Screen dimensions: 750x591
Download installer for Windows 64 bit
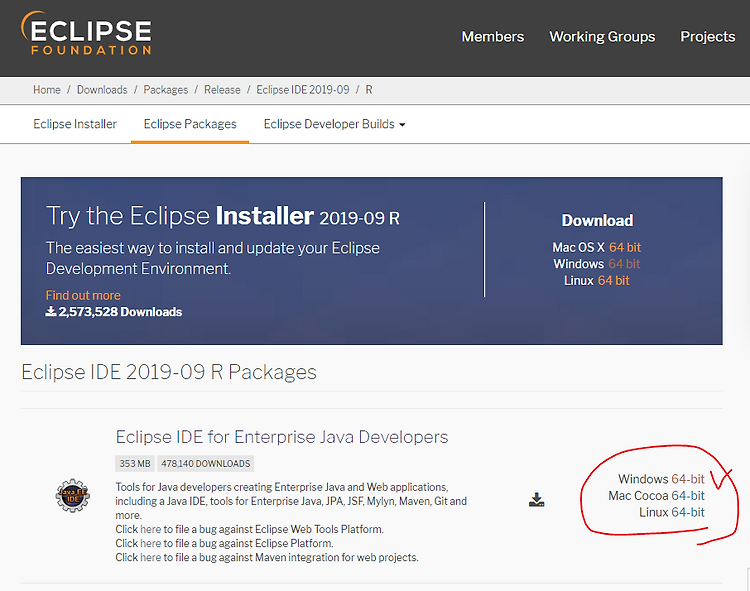click(x=624, y=264)
